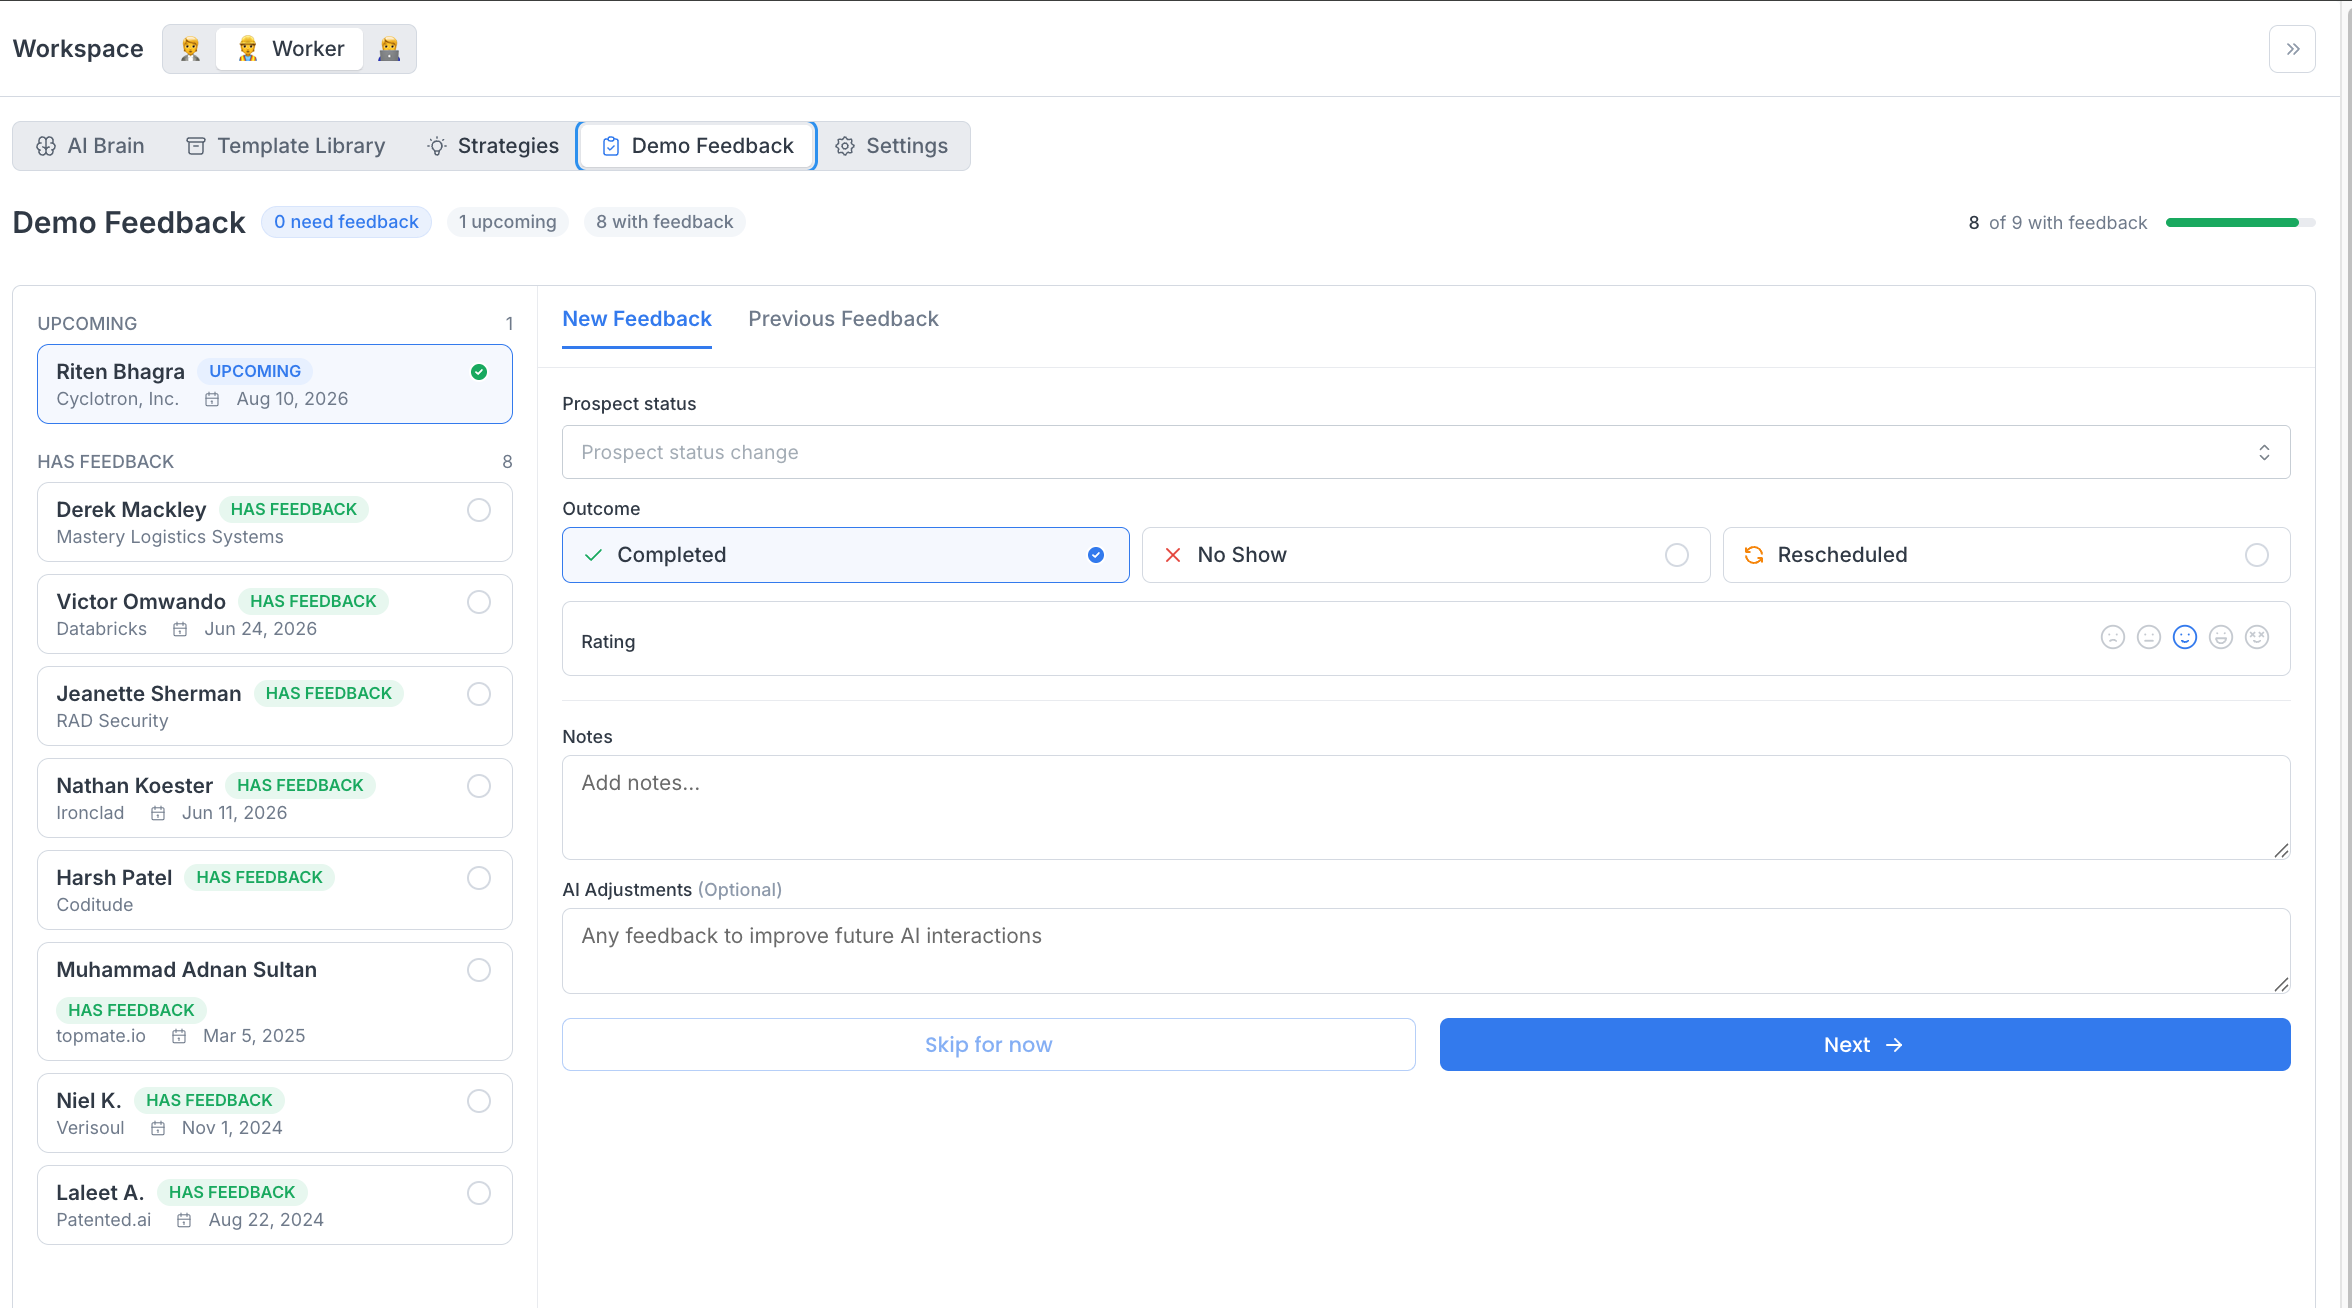Viewport: 2352px width, 1308px height.
Task: Select the Muhammad Adnan Sultan radio circle
Action: [479, 970]
